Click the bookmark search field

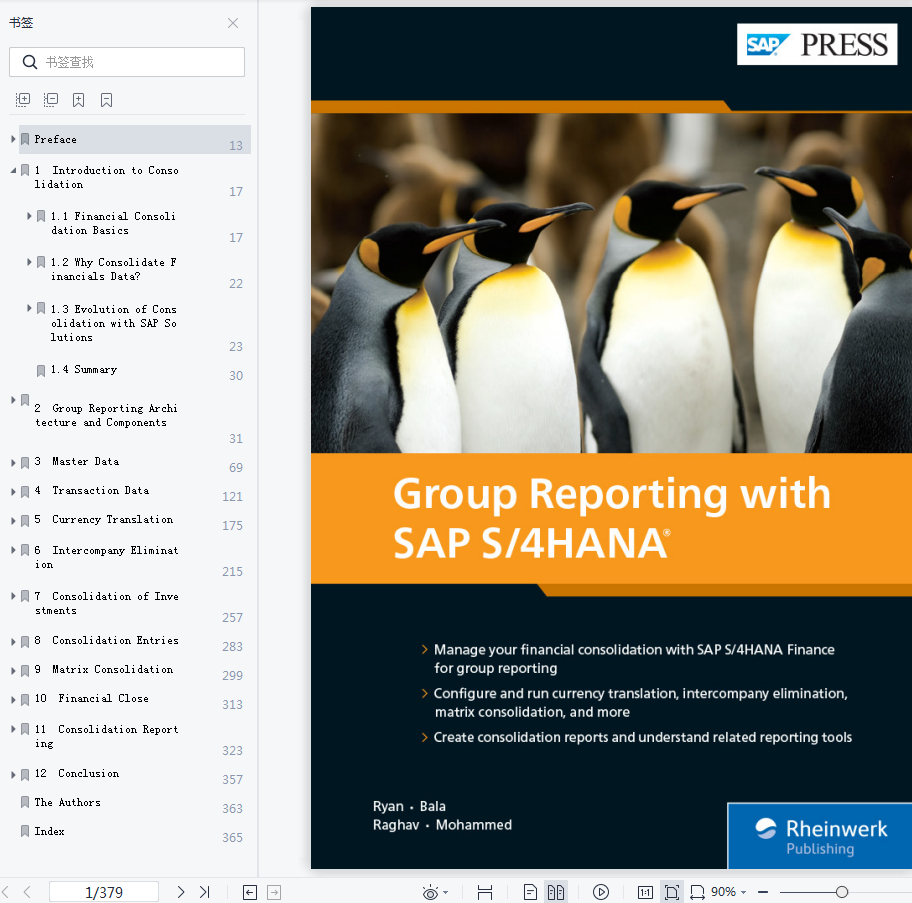(127, 62)
